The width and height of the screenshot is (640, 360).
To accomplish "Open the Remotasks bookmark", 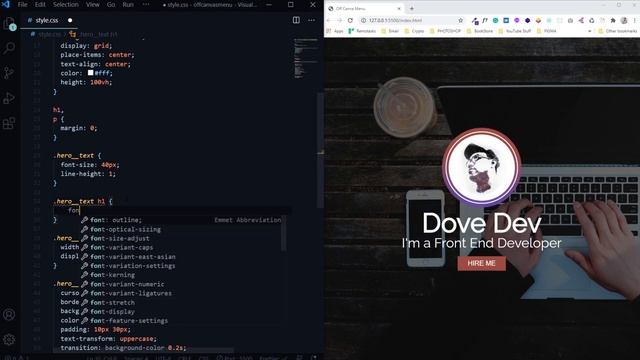I will [362, 31].
